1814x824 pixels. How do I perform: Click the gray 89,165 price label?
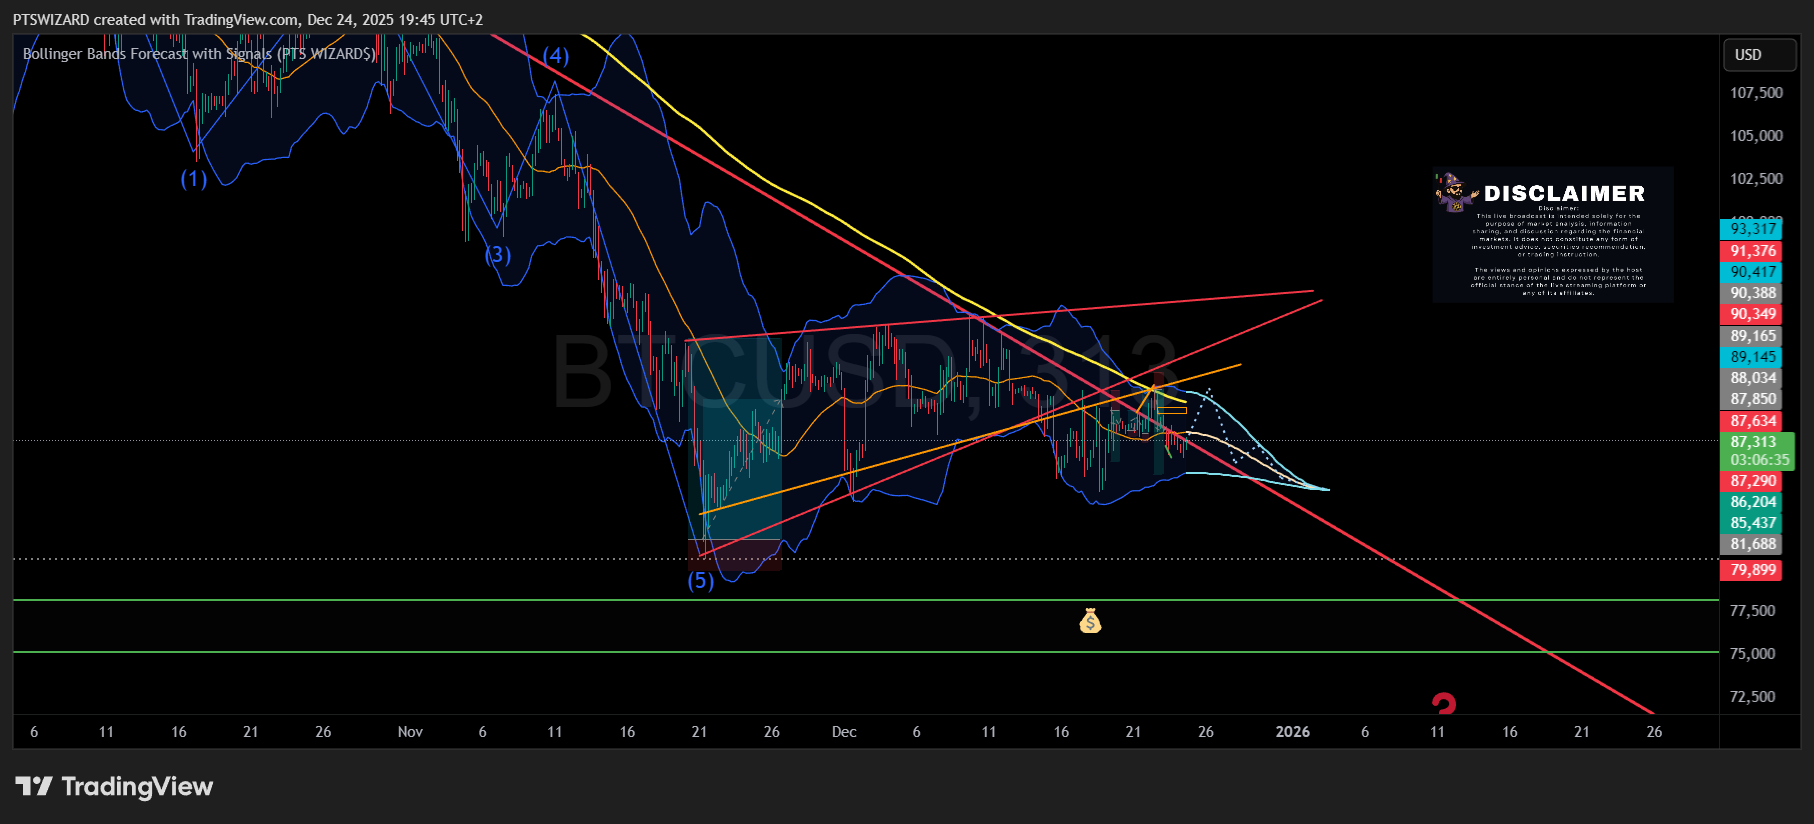pos(1753,336)
